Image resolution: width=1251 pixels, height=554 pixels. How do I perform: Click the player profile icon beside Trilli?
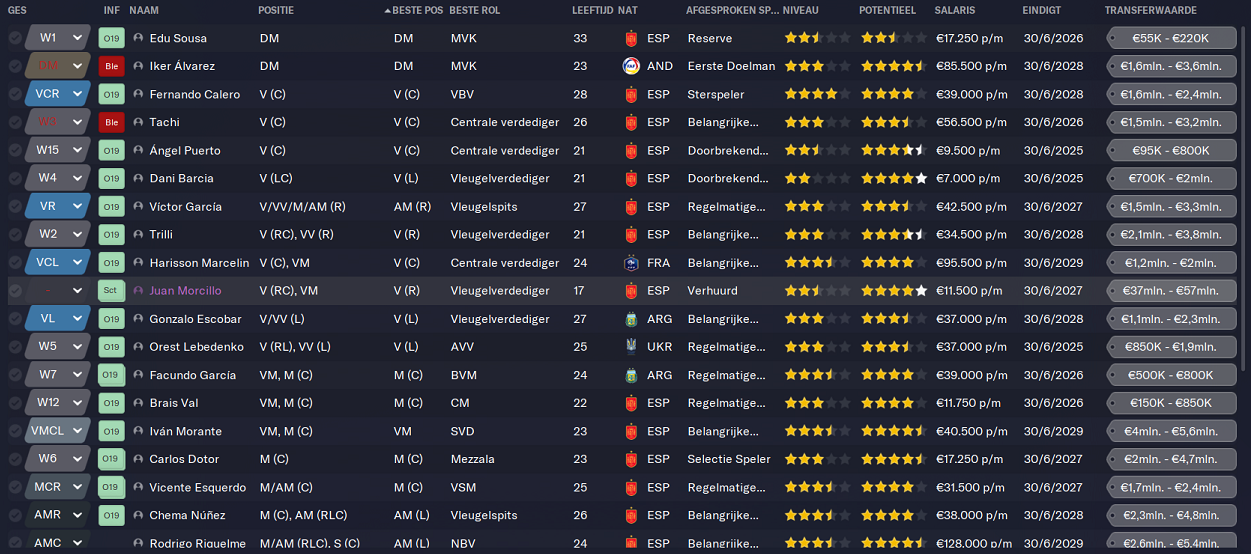point(138,234)
